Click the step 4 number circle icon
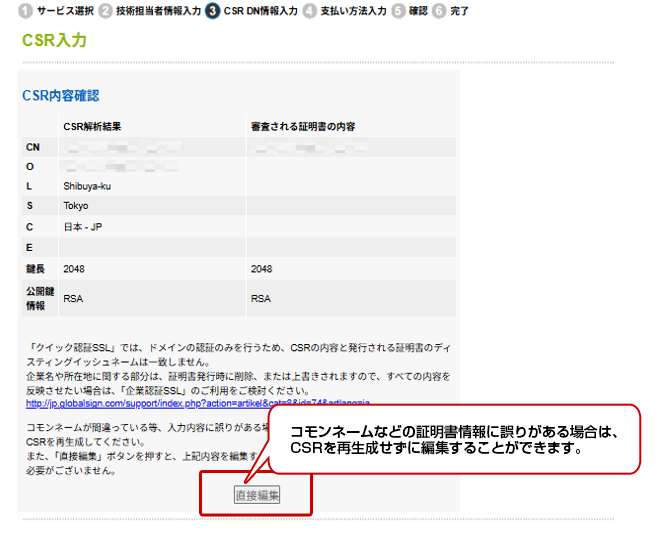 [x=310, y=11]
